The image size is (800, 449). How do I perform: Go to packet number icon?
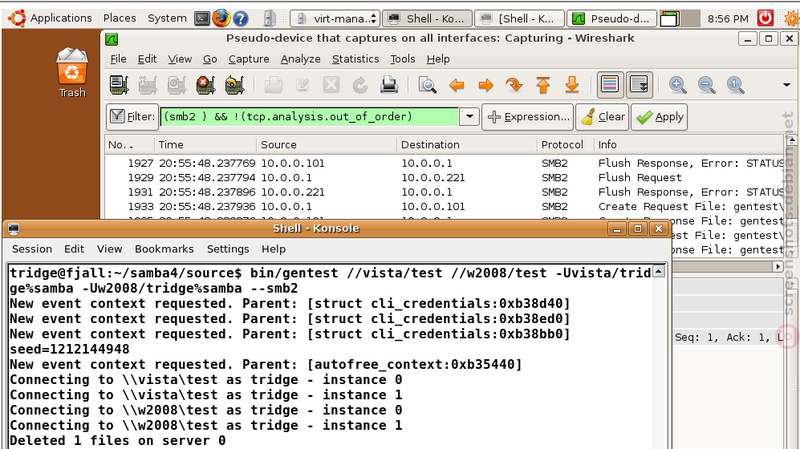[x=514, y=85]
